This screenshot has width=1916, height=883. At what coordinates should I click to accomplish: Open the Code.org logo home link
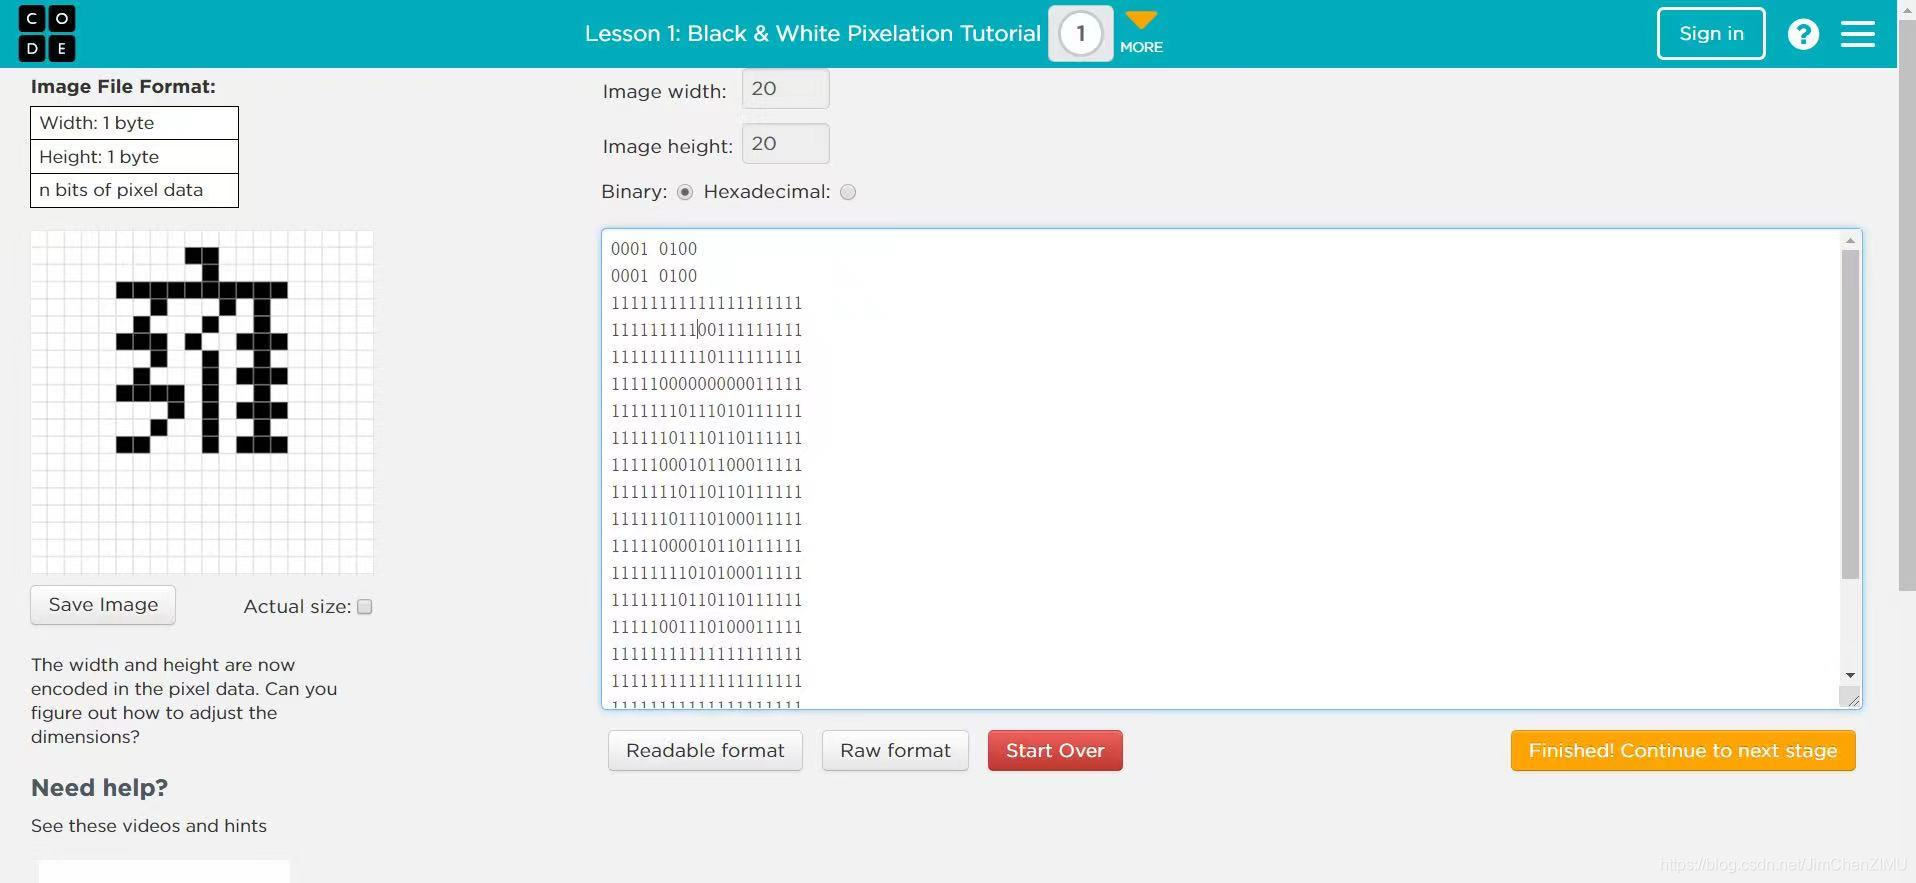click(x=47, y=33)
